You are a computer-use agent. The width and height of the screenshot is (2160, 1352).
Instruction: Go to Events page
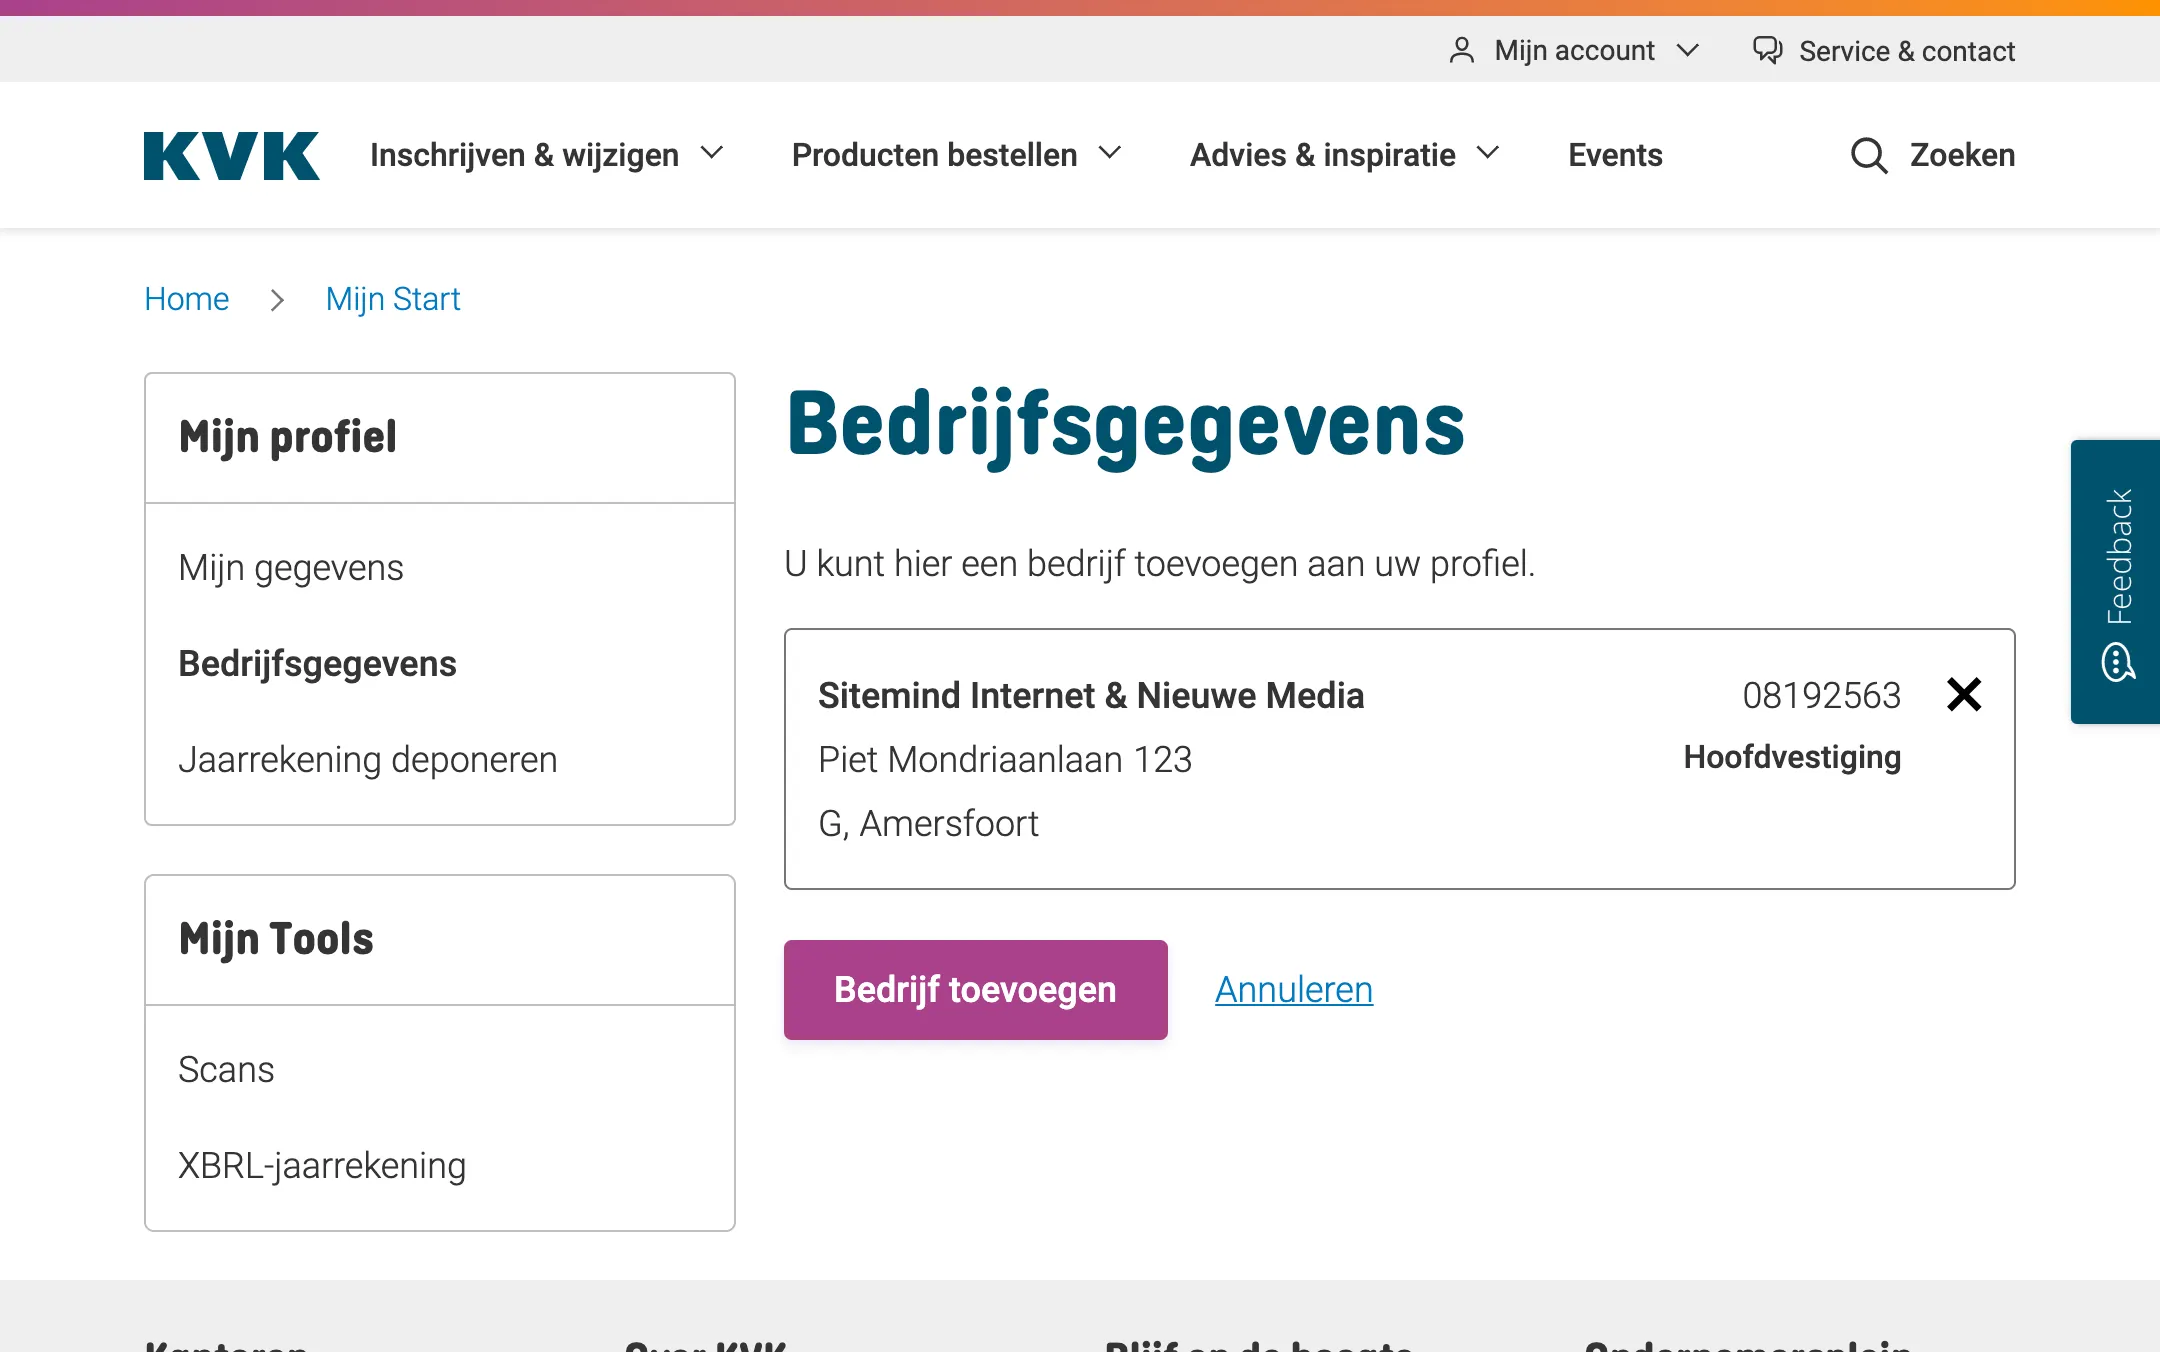1615,155
